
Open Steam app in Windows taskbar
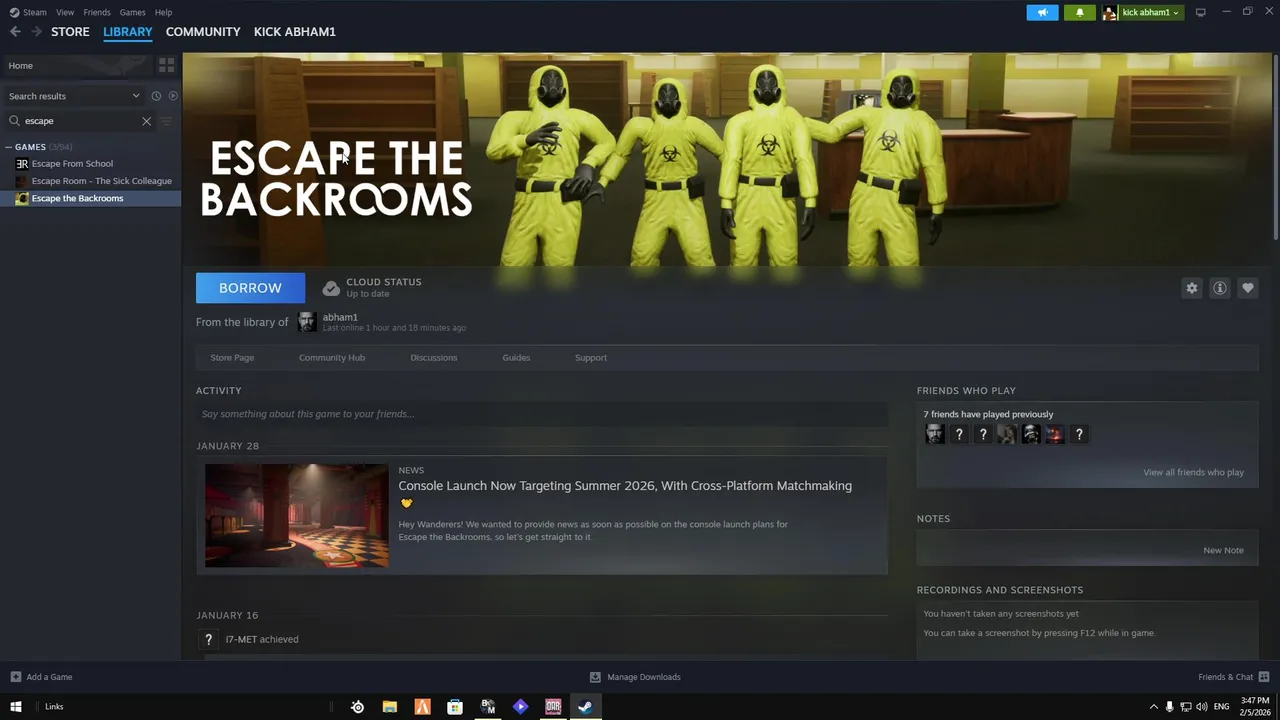click(585, 706)
